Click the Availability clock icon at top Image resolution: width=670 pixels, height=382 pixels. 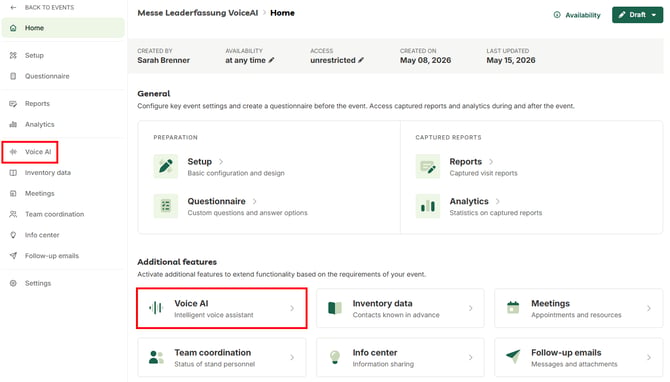point(557,15)
